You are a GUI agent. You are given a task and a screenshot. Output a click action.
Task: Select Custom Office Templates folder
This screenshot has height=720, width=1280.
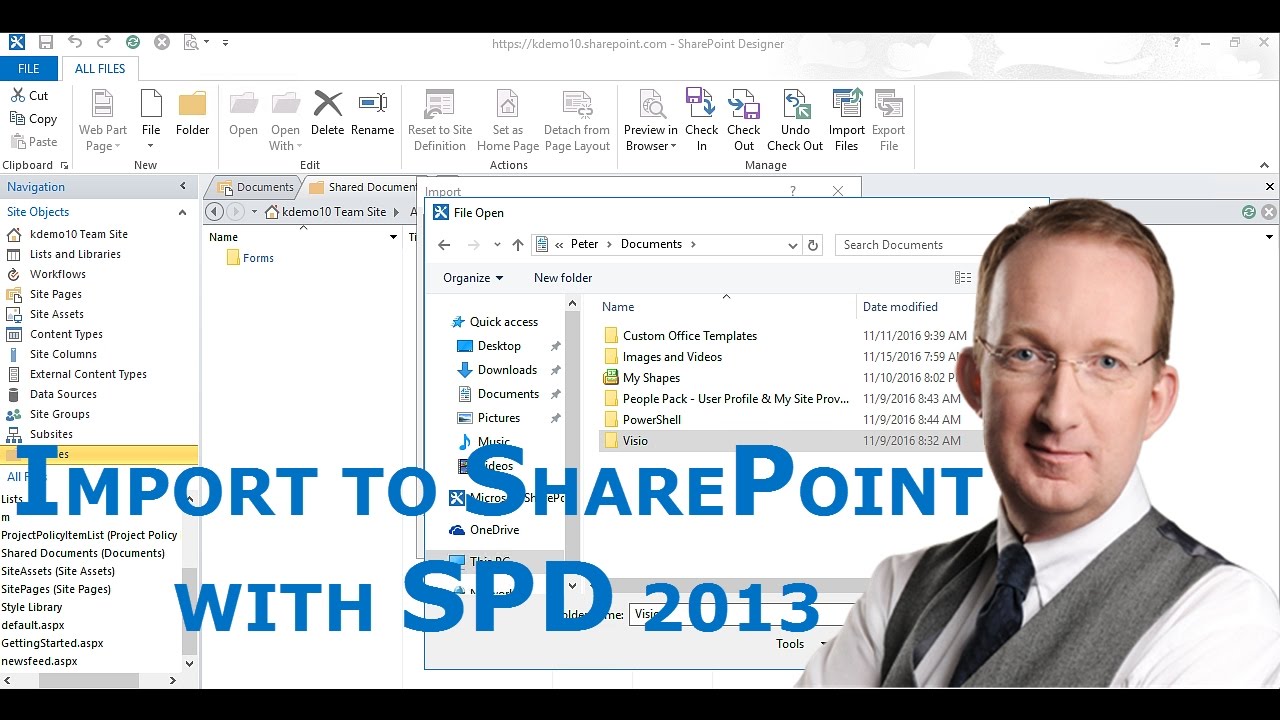[690, 336]
